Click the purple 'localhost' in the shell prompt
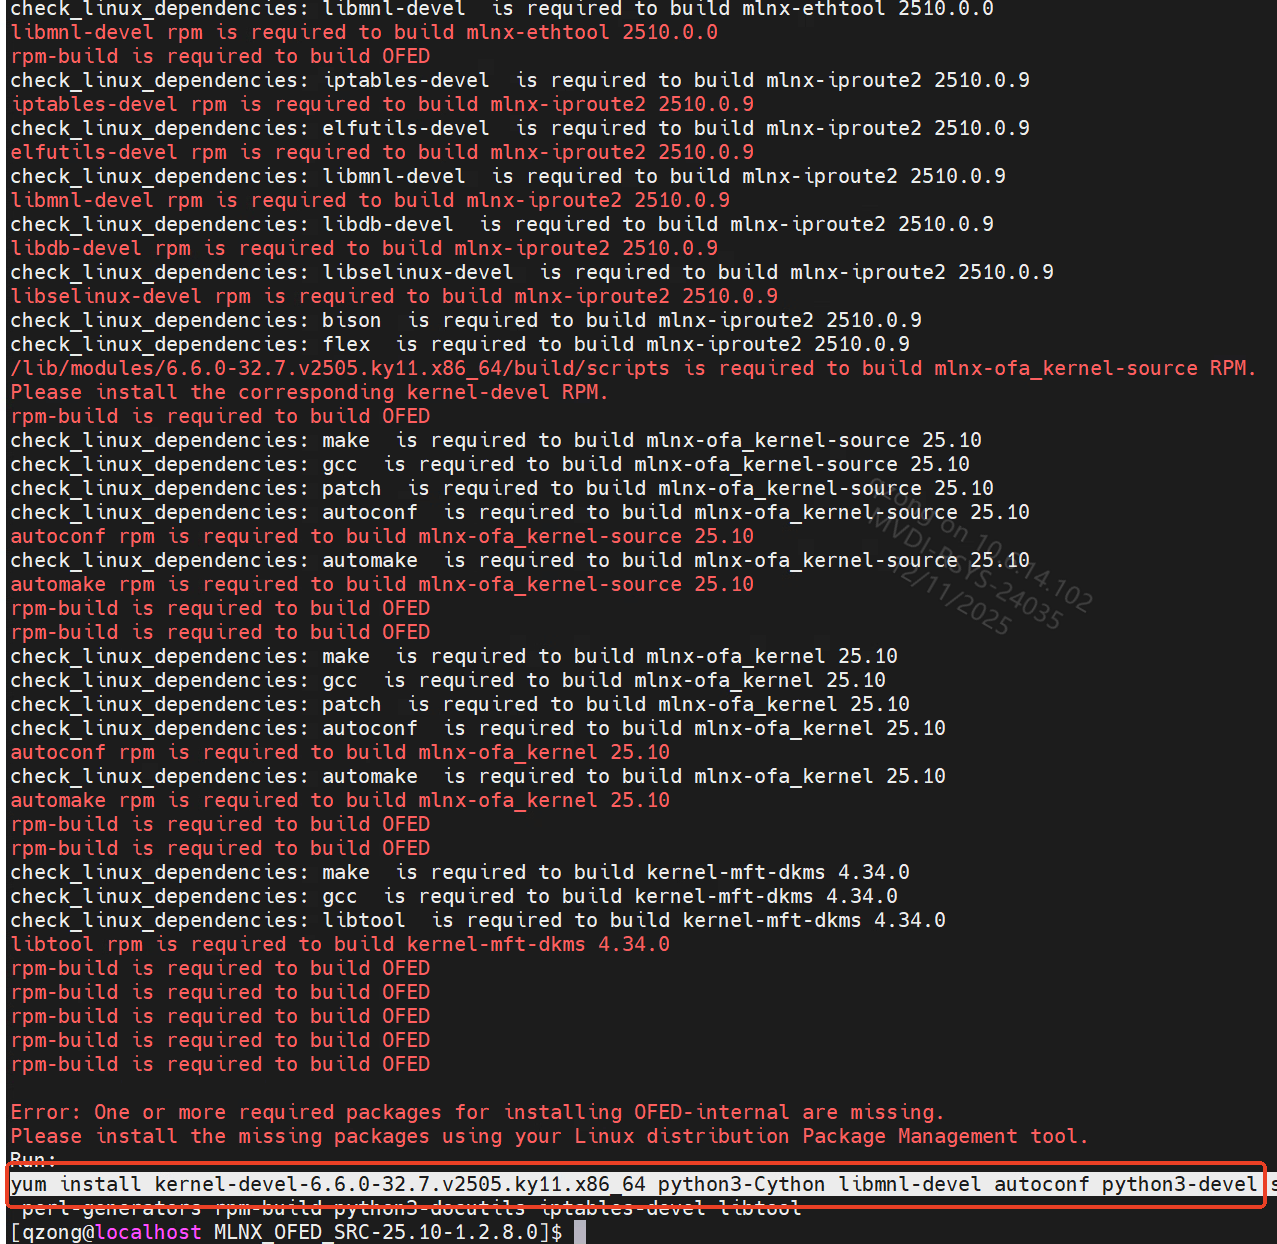 (x=148, y=1232)
